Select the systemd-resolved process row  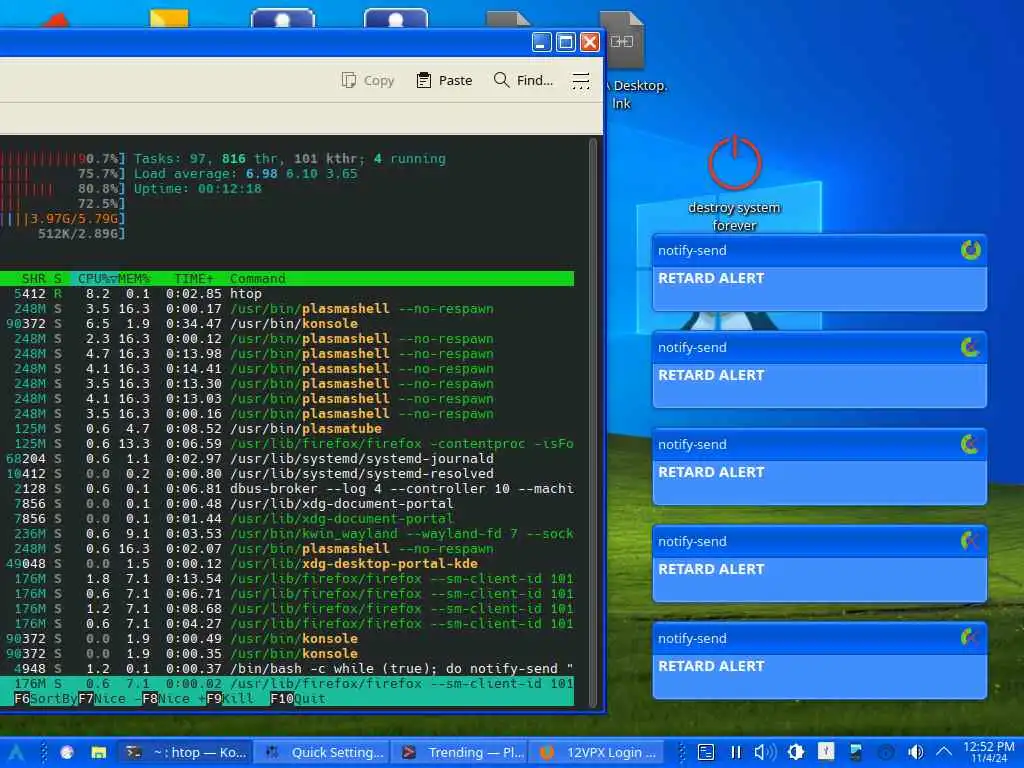287,474
